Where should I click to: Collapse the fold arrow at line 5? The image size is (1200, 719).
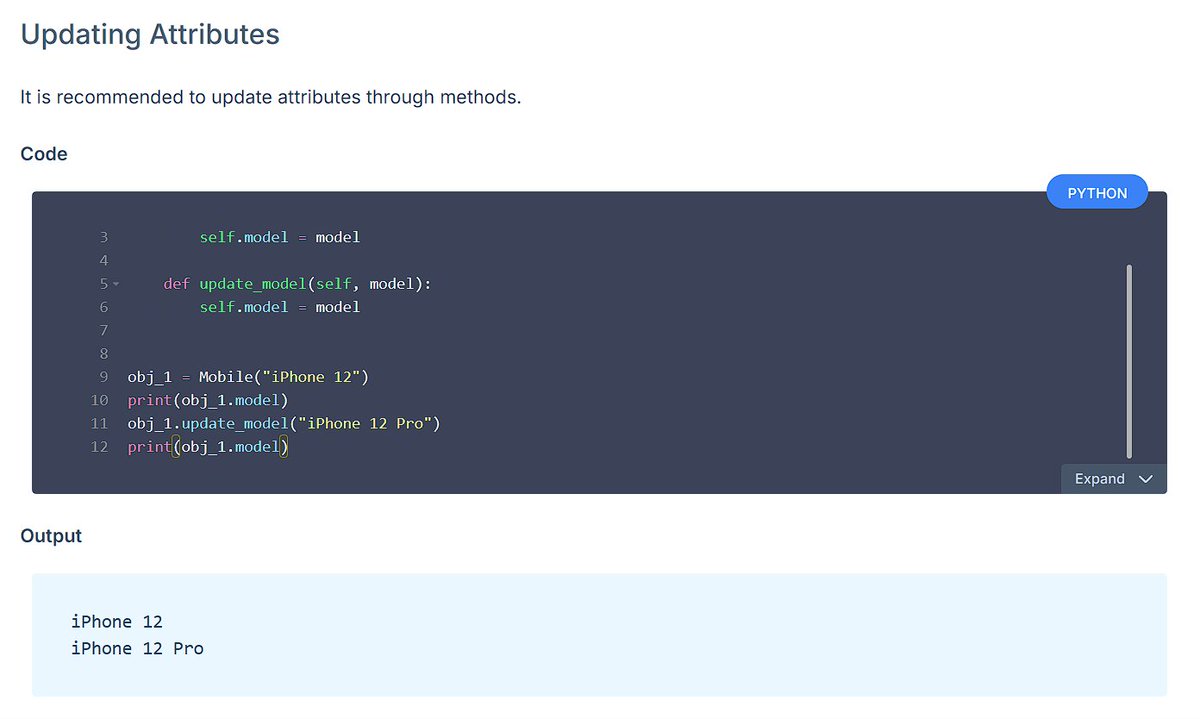point(115,284)
